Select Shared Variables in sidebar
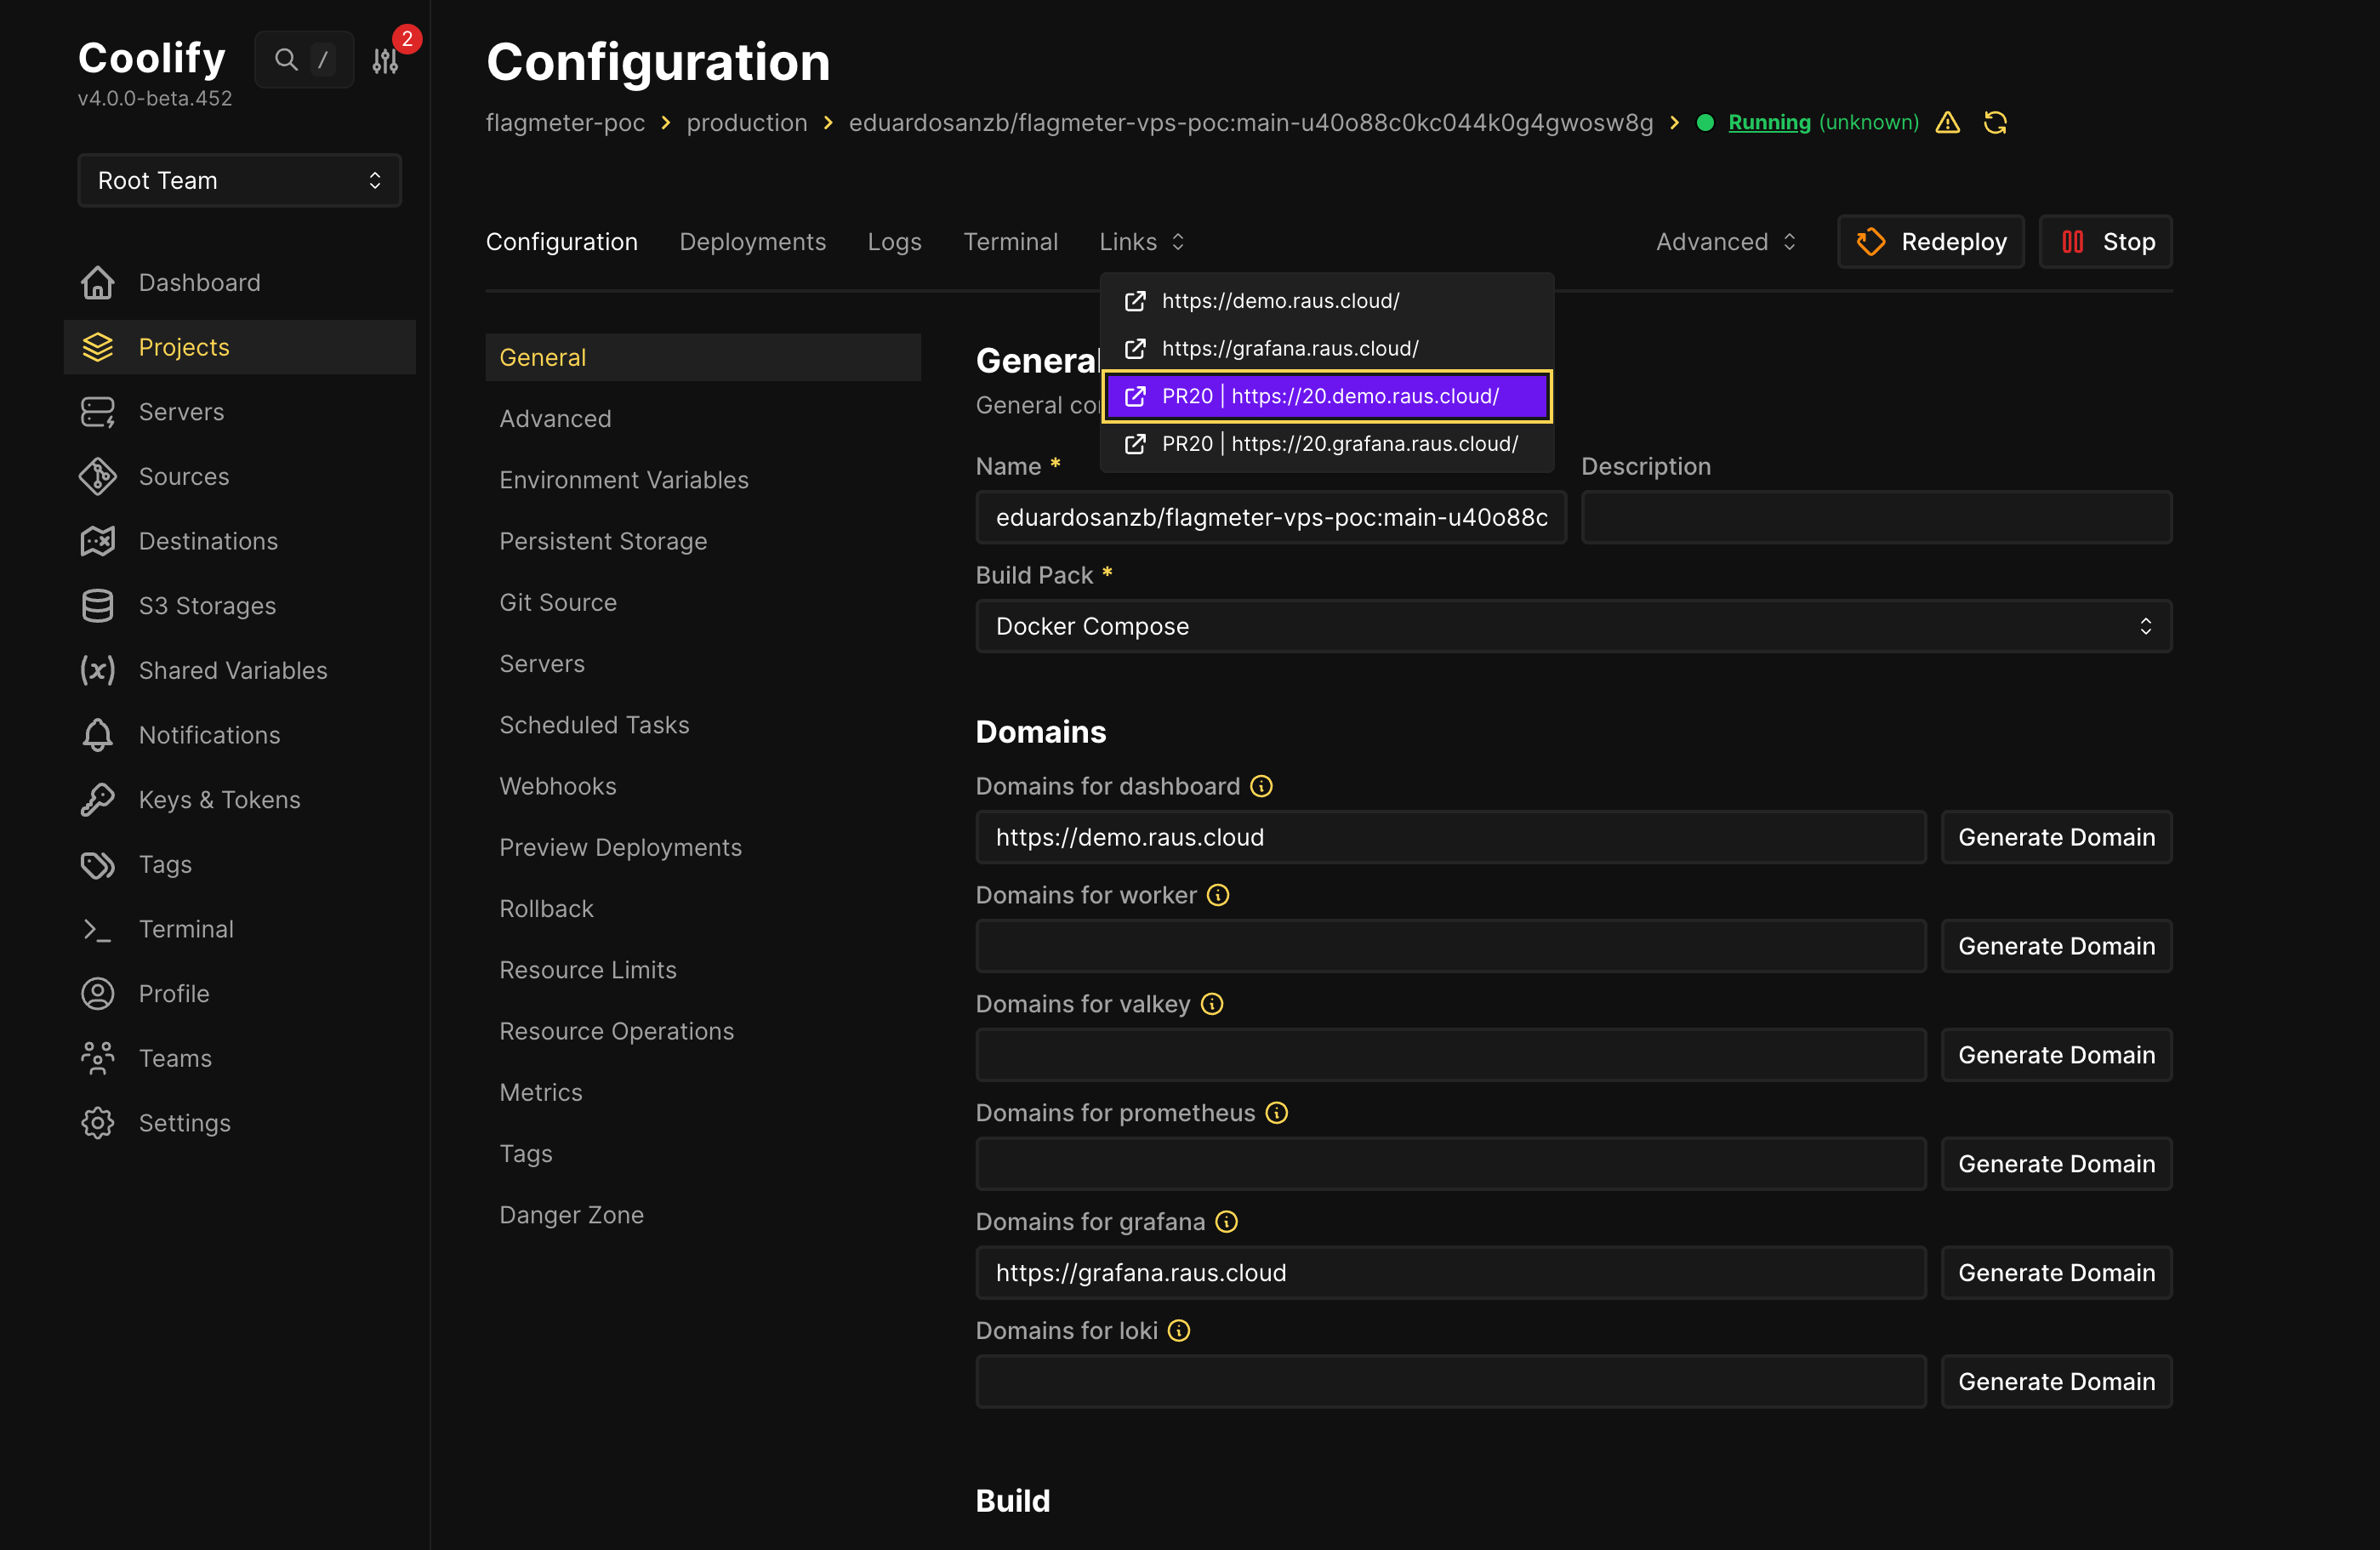This screenshot has height=1550, width=2380. [x=231, y=670]
